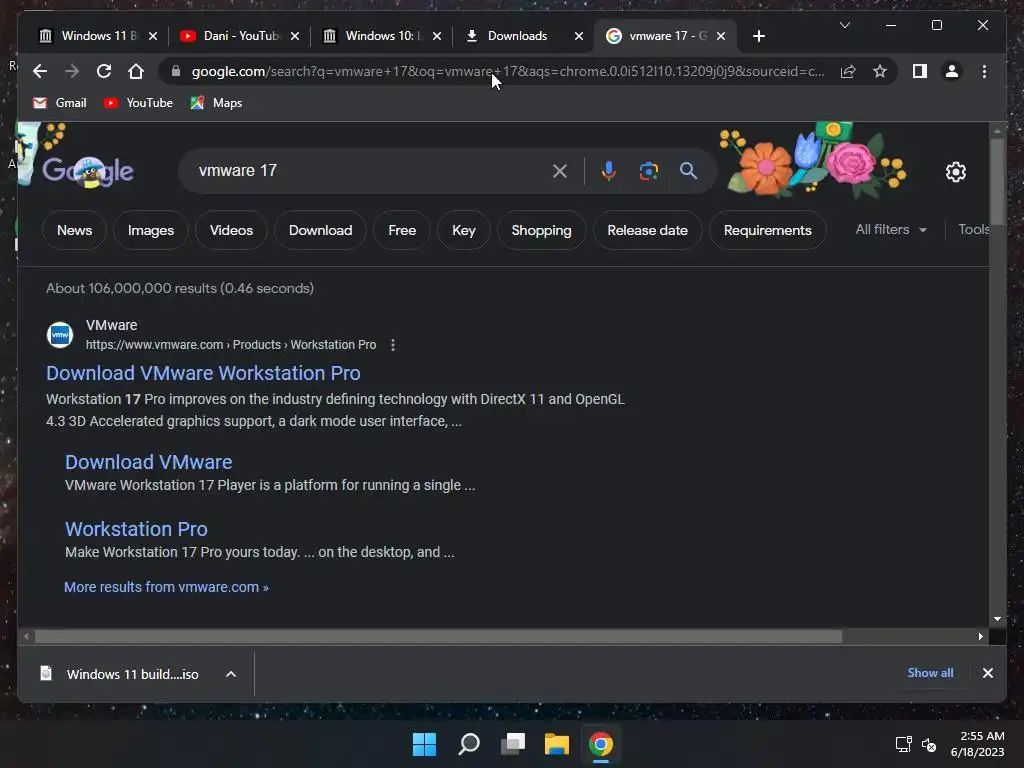
Task: Click the magnifier search submit icon
Action: tap(688, 171)
